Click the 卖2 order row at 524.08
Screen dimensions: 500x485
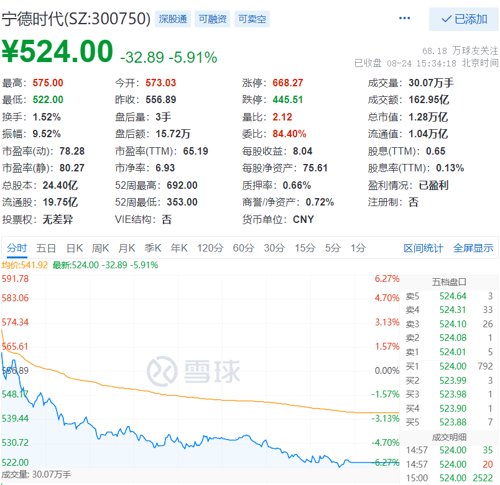pos(449,338)
